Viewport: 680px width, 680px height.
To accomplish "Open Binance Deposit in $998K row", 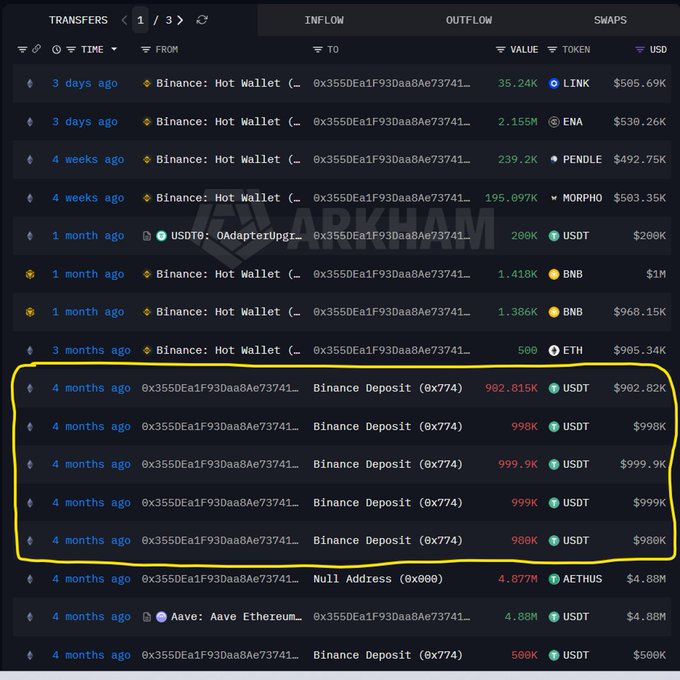I will point(388,427).
